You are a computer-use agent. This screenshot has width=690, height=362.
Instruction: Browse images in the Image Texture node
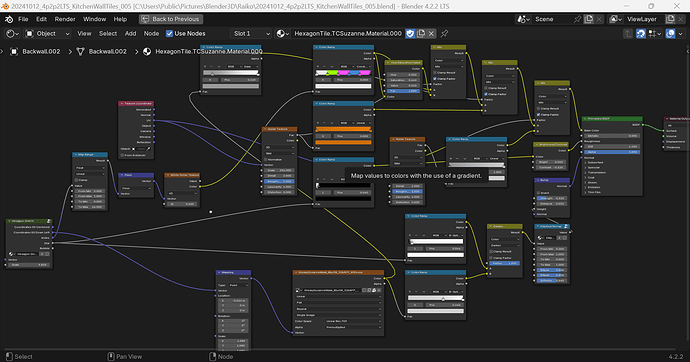[298, 290]
